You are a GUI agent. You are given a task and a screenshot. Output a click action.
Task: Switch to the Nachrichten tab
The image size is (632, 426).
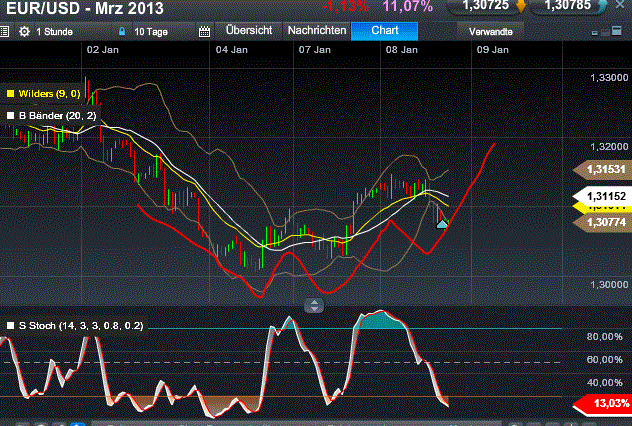(316, 31)
